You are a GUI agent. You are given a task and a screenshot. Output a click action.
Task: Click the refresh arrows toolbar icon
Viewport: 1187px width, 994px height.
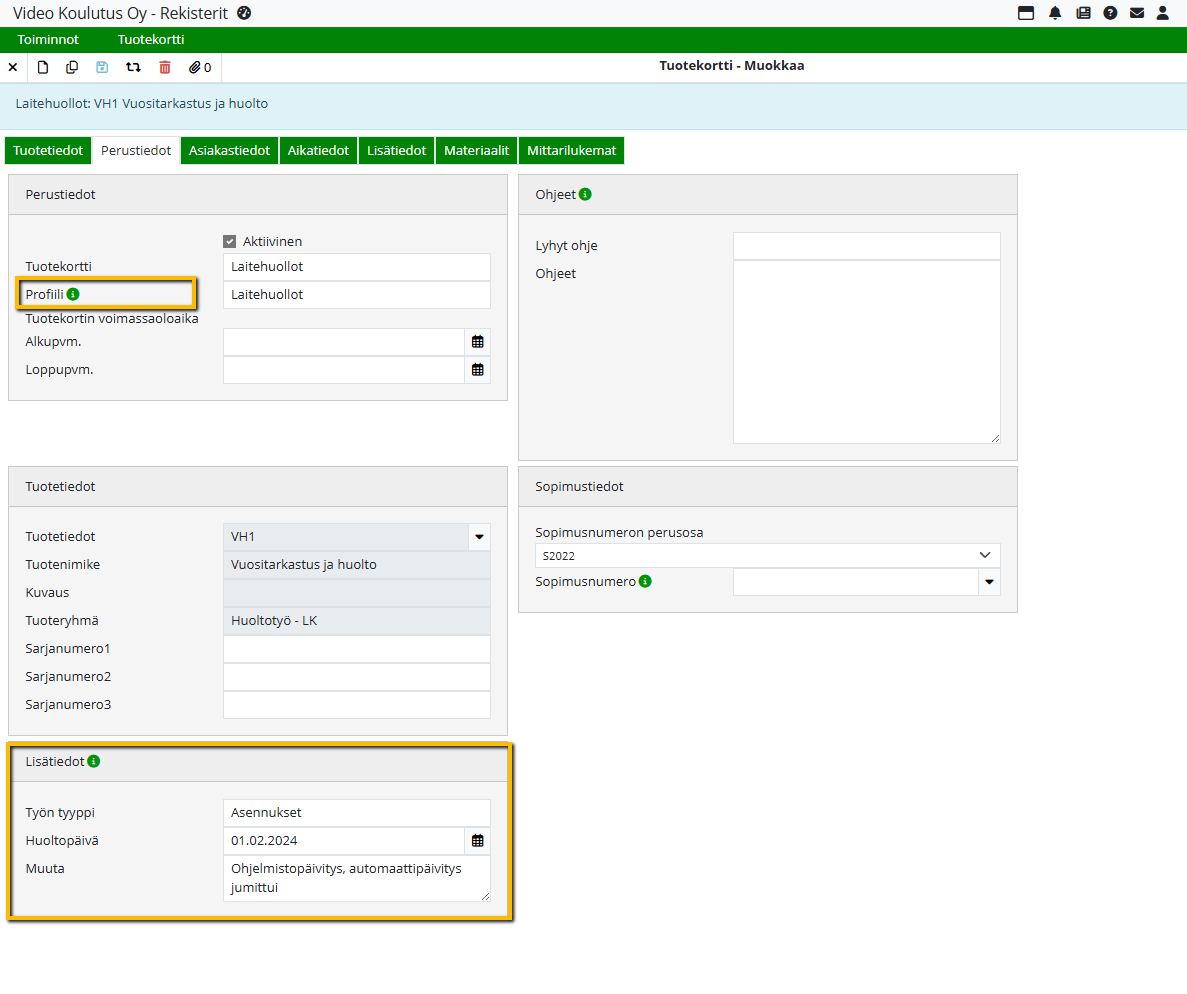[x=133, y=67]
